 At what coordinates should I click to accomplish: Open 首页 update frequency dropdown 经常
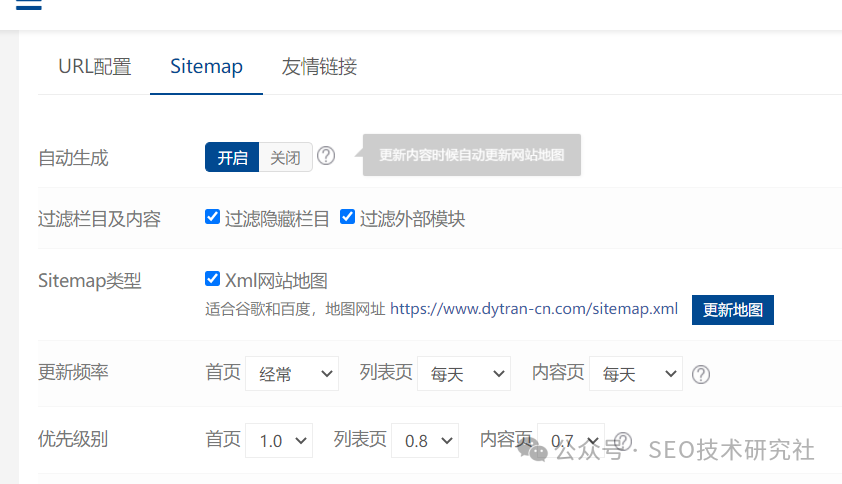[x=292, y=373]
